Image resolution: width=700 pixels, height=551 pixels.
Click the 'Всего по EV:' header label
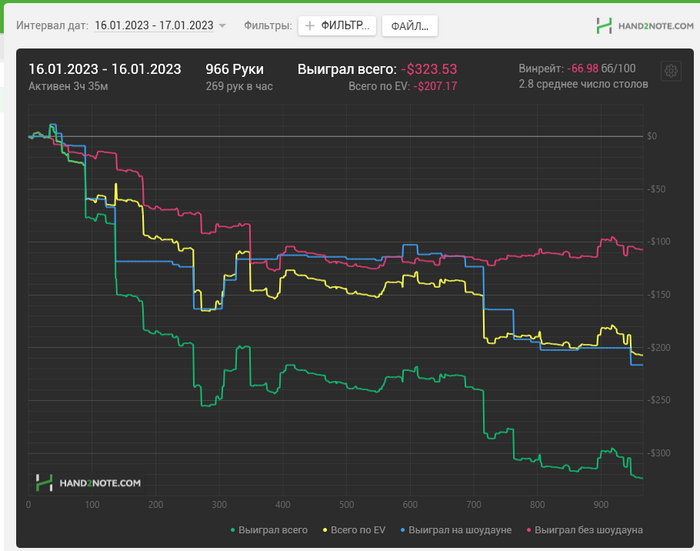pyautogui.click(x=379, y=86)
